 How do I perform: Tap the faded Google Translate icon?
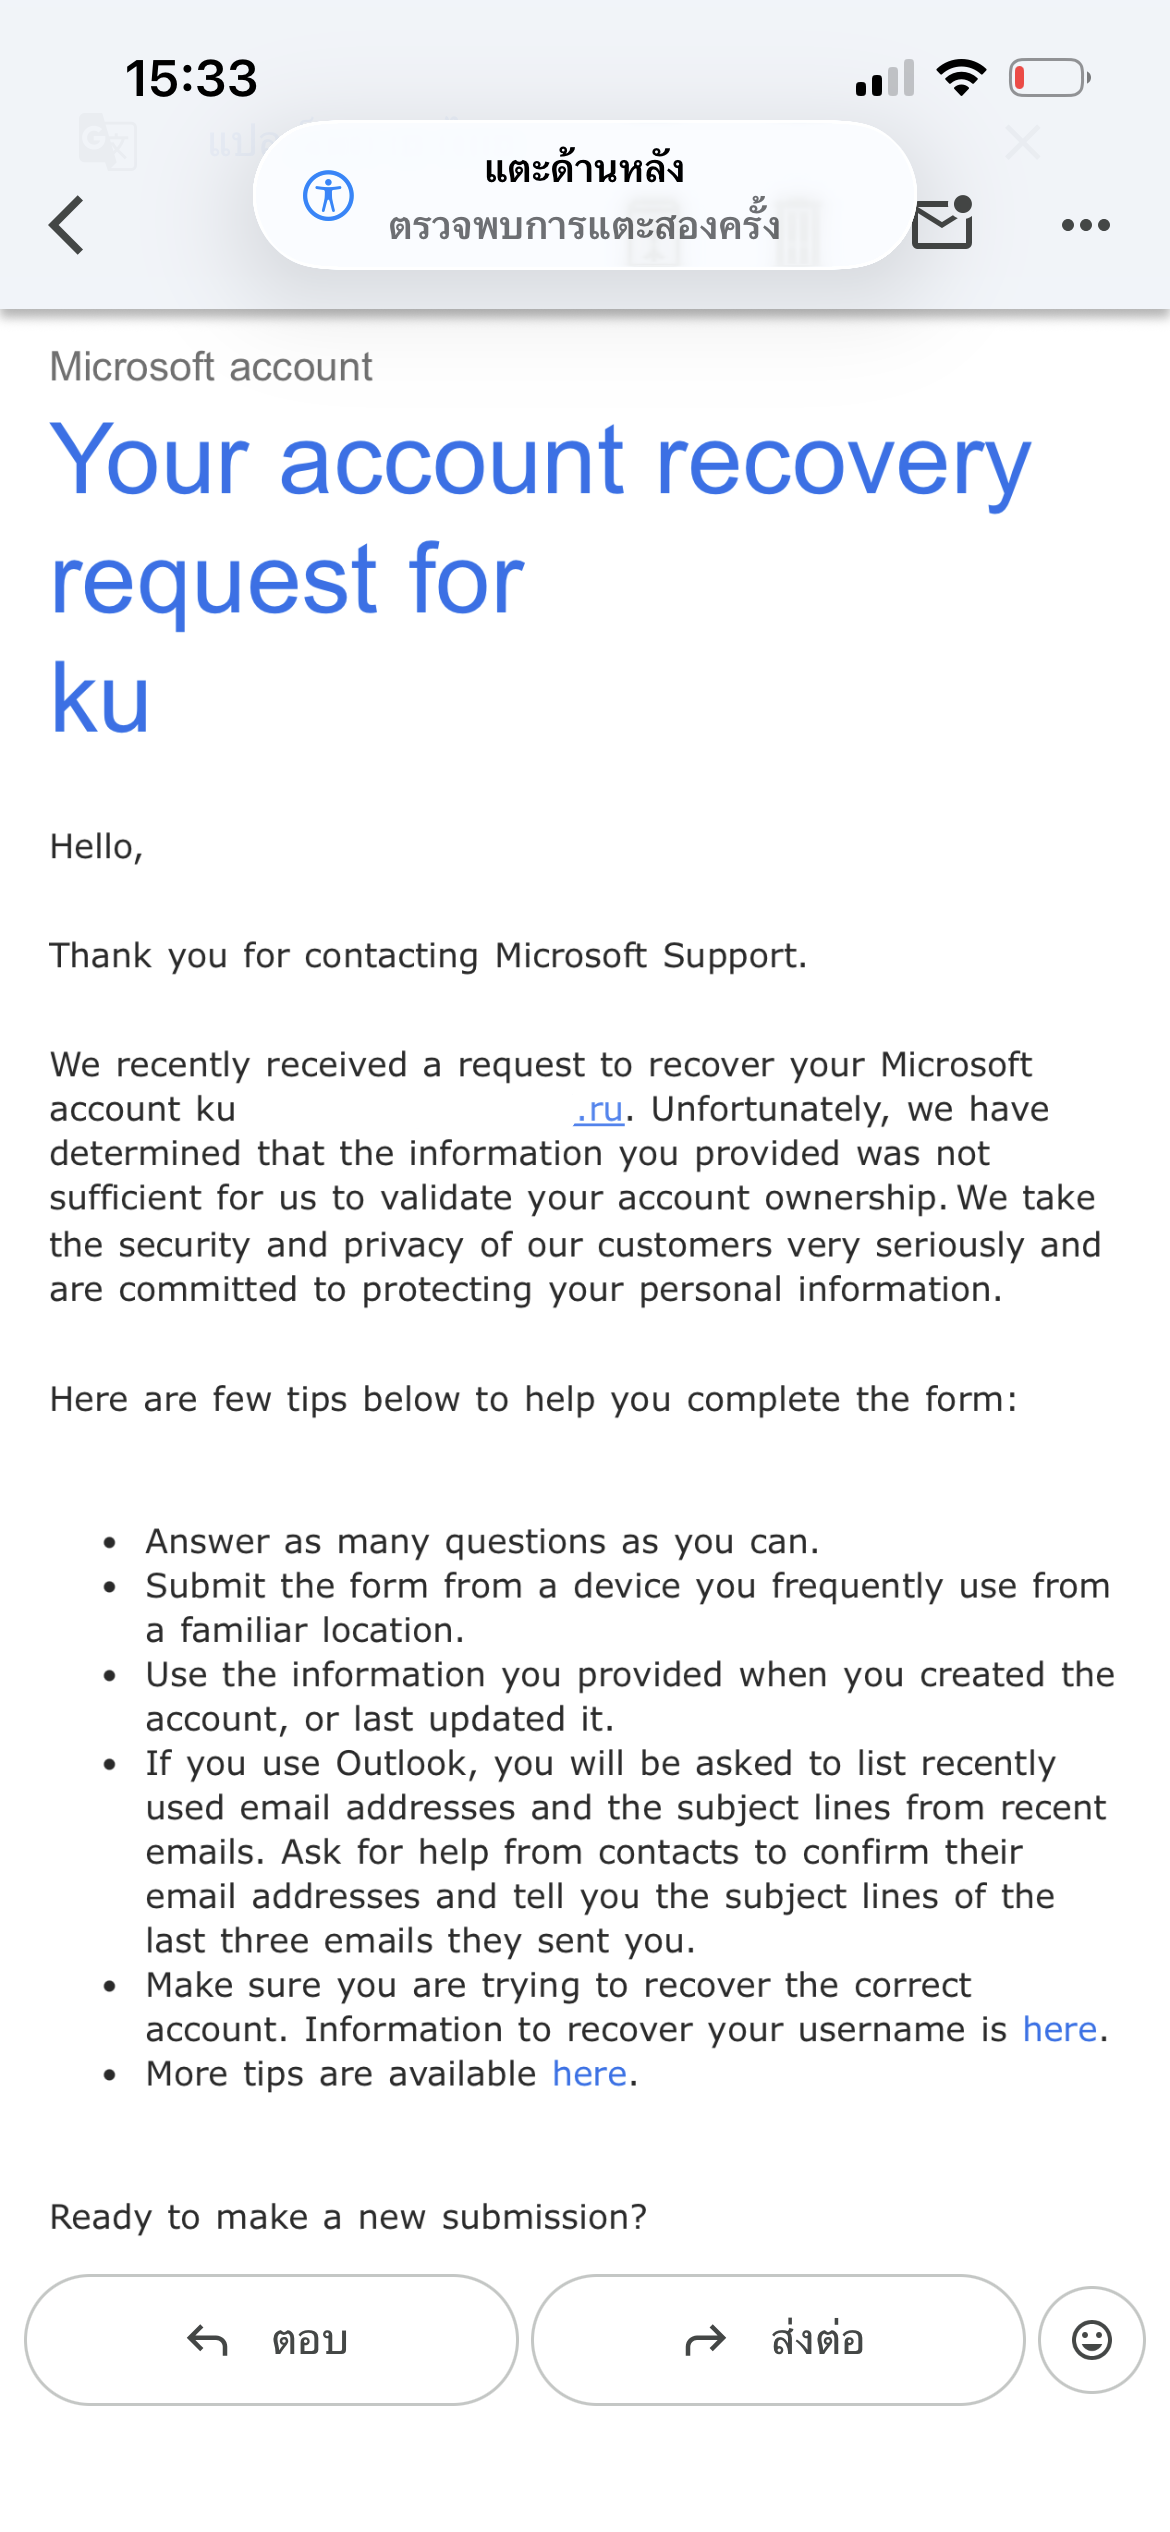click(108, 142)
